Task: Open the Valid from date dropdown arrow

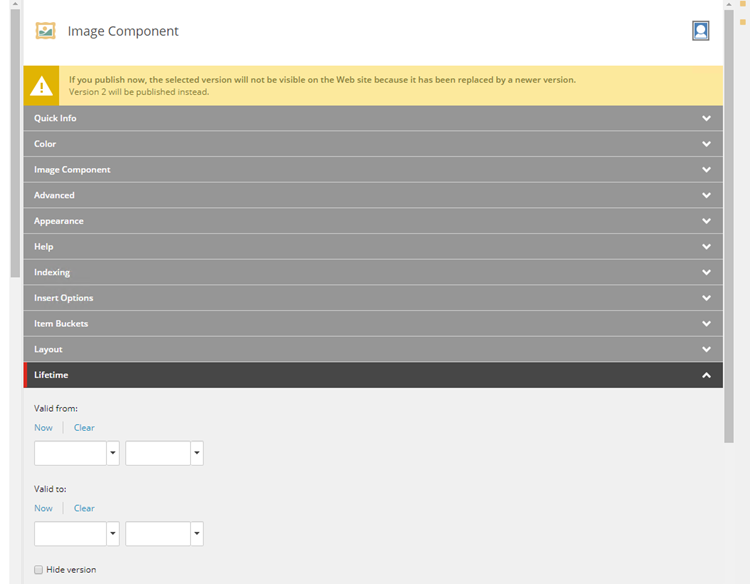Action: [113, 453]
